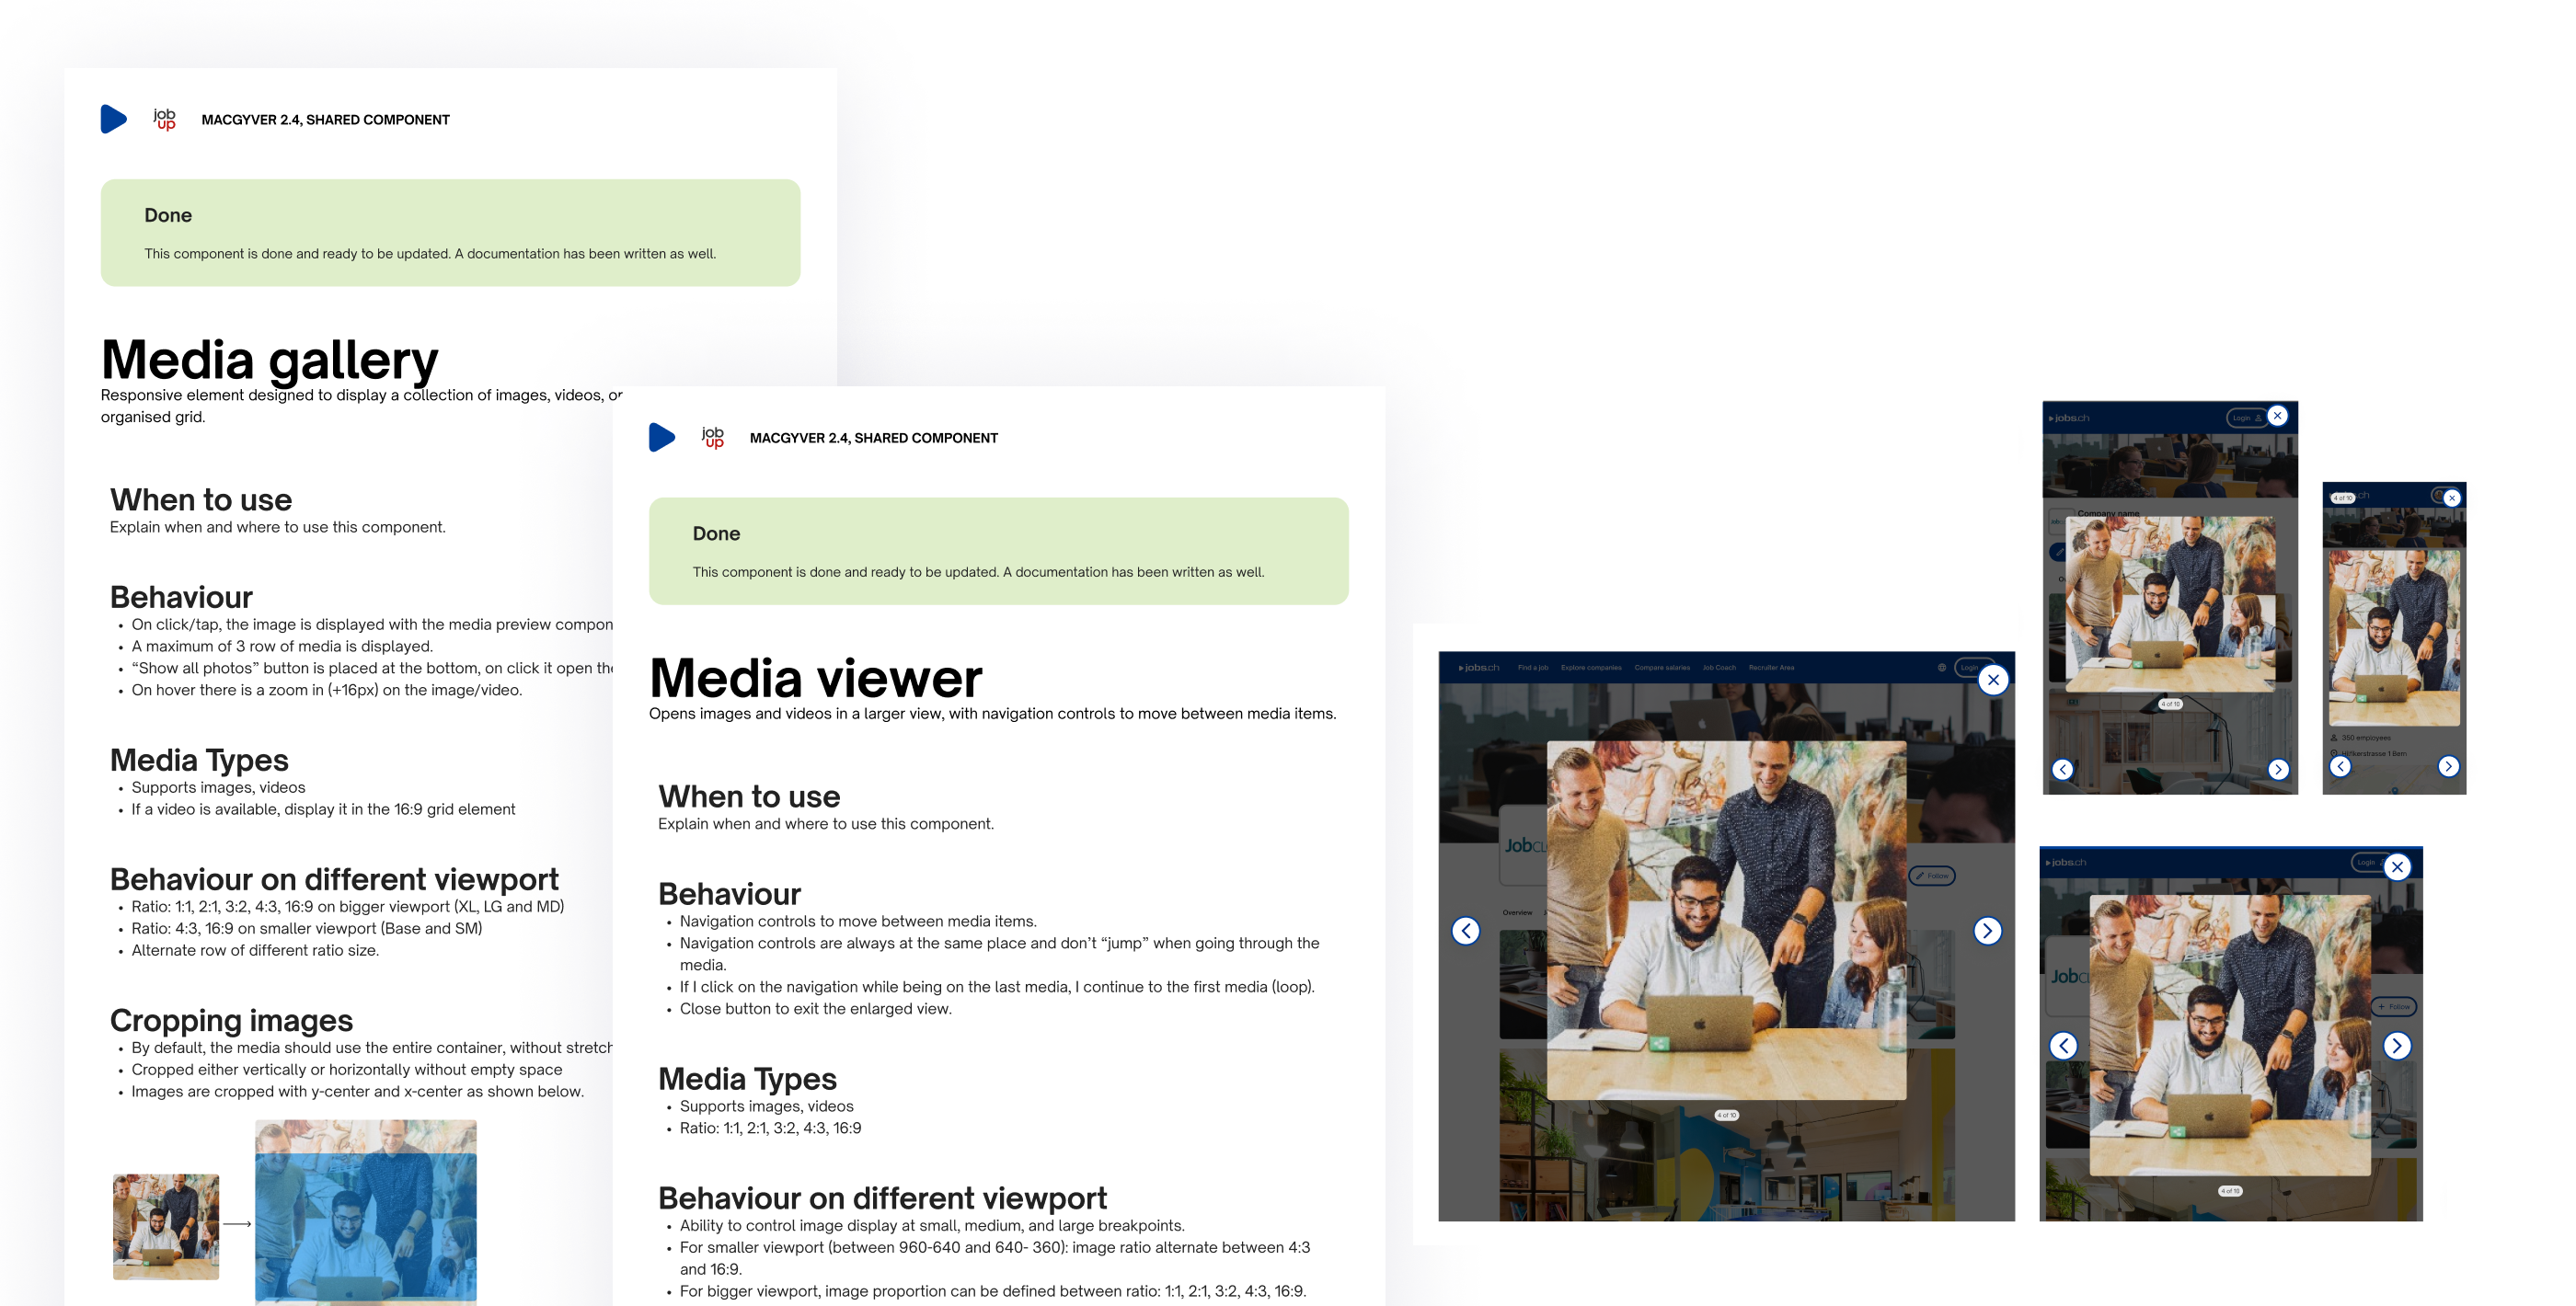
Task: Close the bottom-right landscape mockup viewer
Action: click(2397, 867)
